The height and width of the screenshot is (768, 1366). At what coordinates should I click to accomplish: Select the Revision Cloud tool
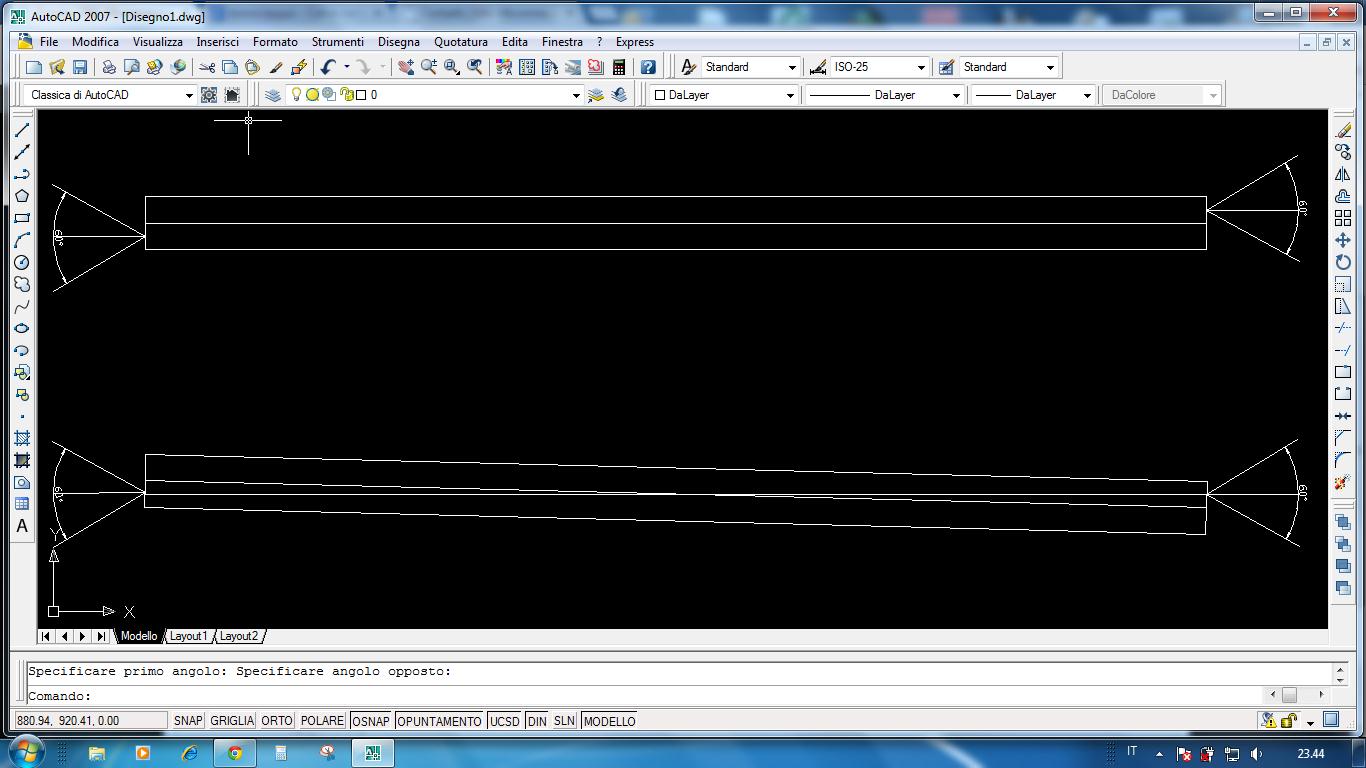click(22, 284)
